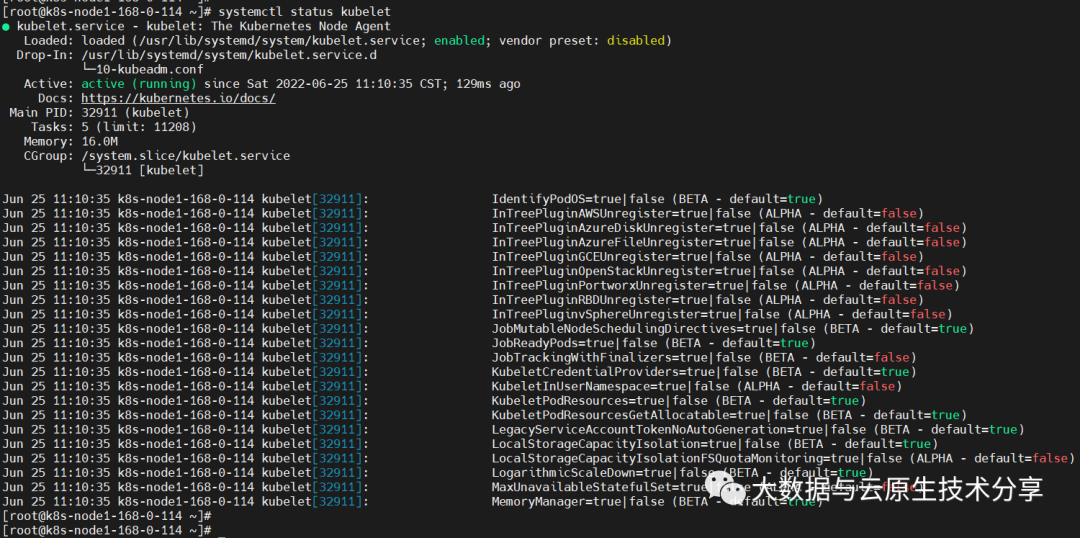Select the 'InTreePluginPortworxUnregister' log entry
Image resolution: width=1080 pixels, height=538 pixels.
coord(726,286)
